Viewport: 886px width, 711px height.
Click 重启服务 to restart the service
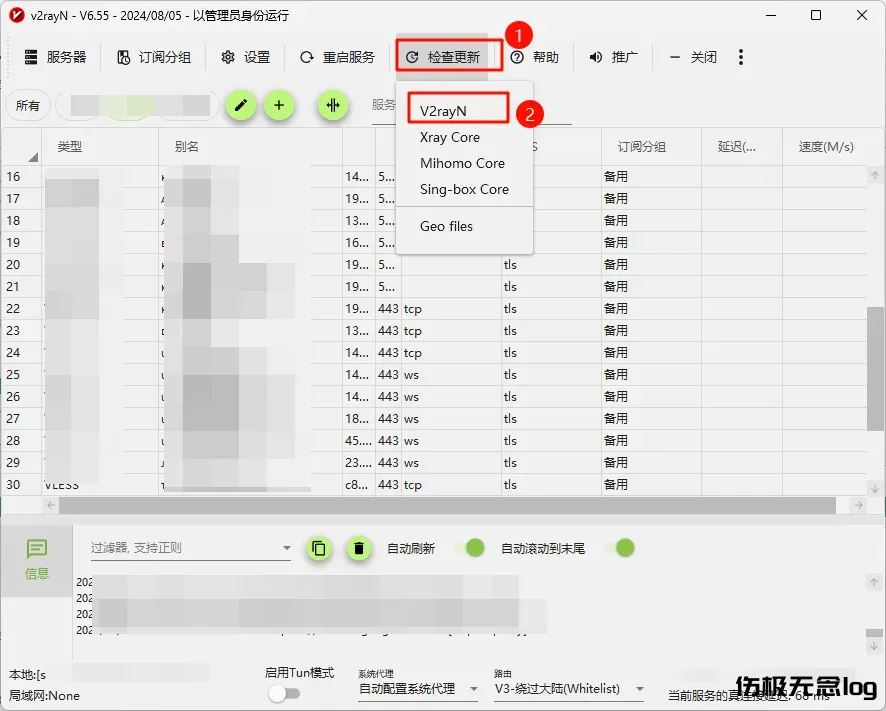coord(338,57)
